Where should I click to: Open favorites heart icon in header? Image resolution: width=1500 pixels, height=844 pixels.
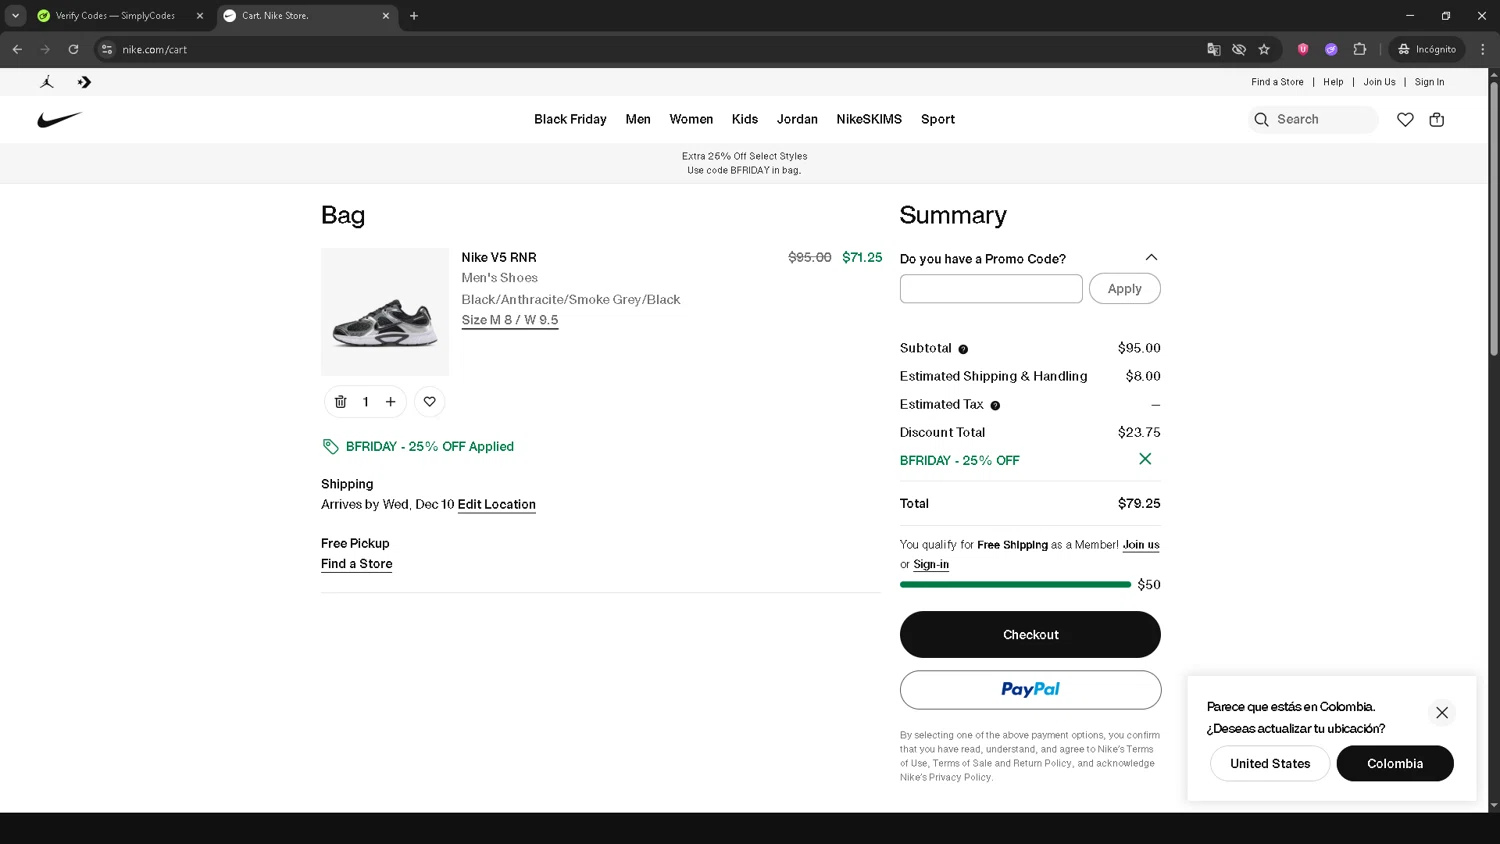[x=1405, y=120]
